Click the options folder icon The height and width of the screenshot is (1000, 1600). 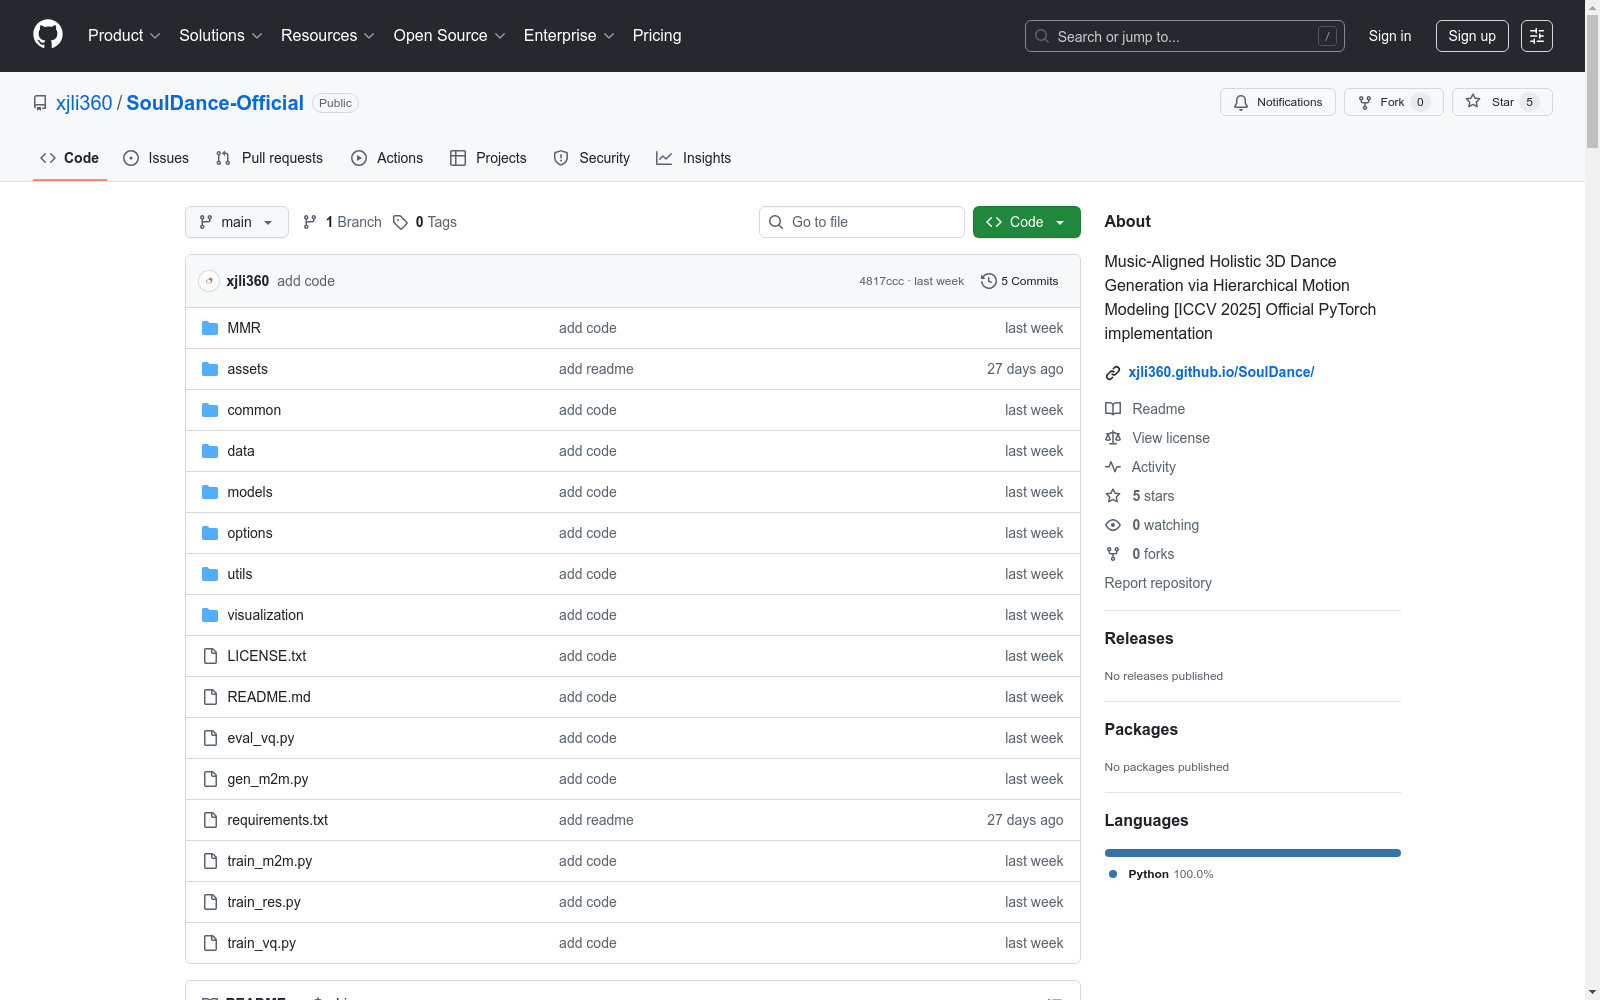[210, 533]
